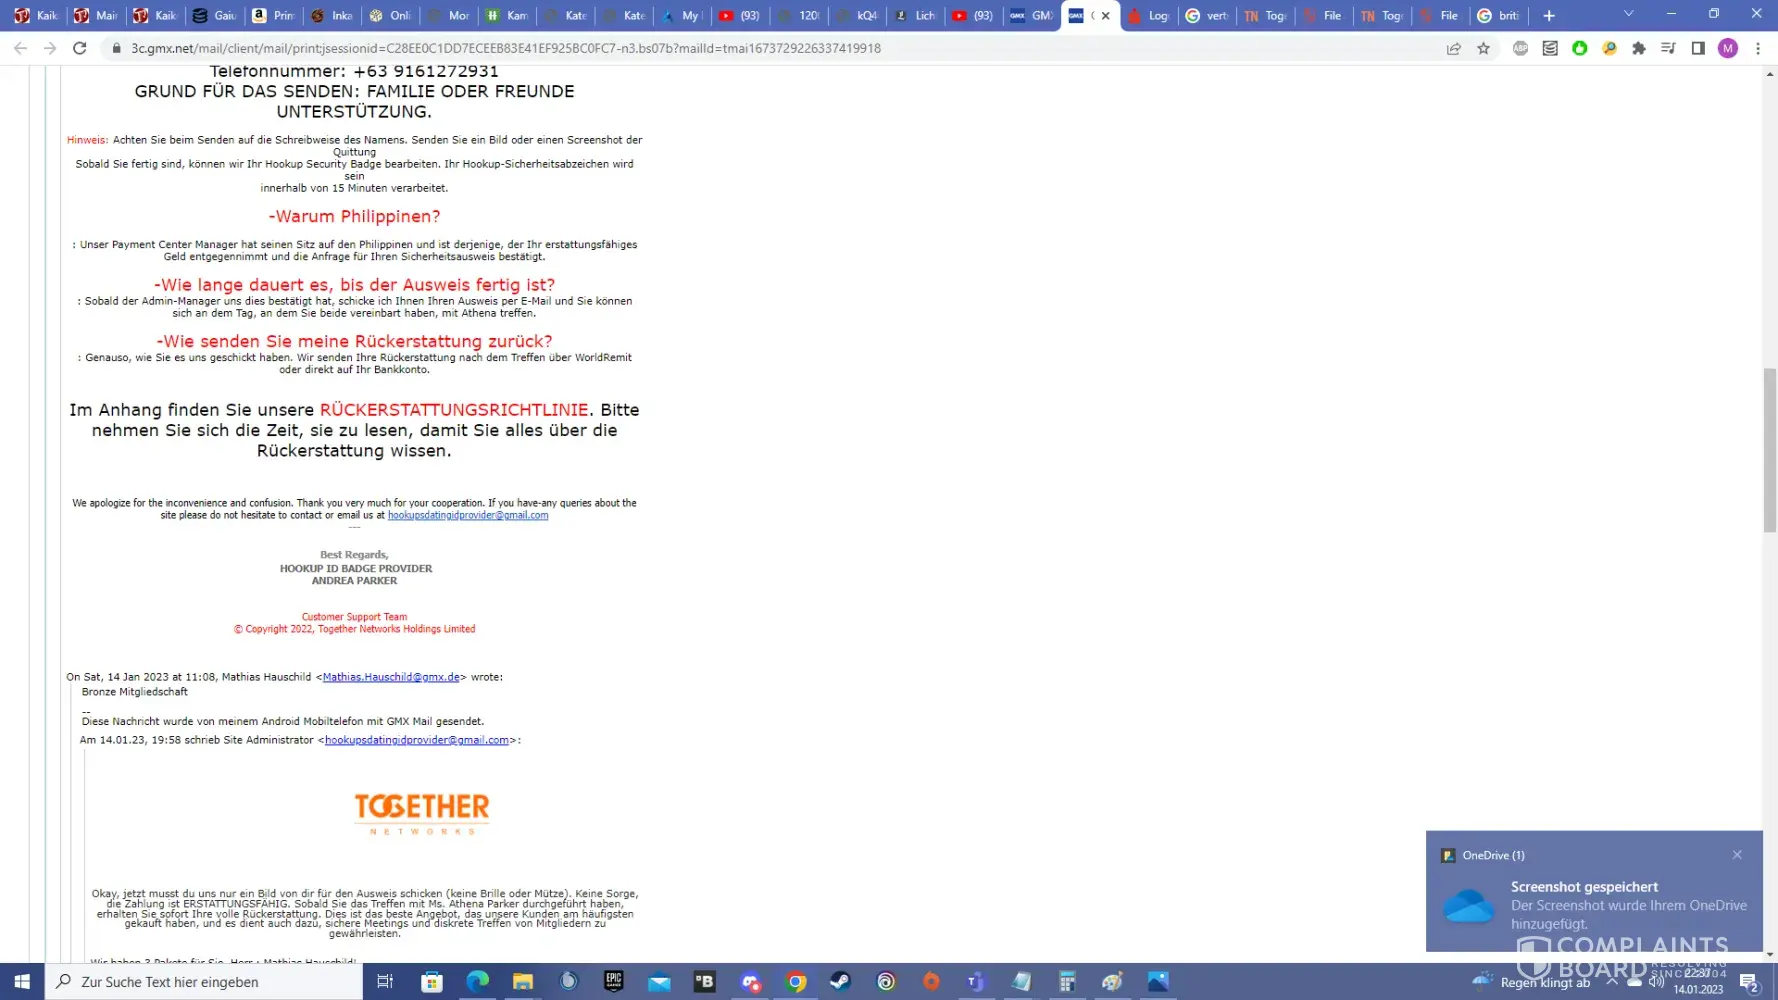Open the hookupsdatingidprovider@gmail.com link in the apology text
Image resolution: width=1778 pixels, height=1000 pixels.
468,515
